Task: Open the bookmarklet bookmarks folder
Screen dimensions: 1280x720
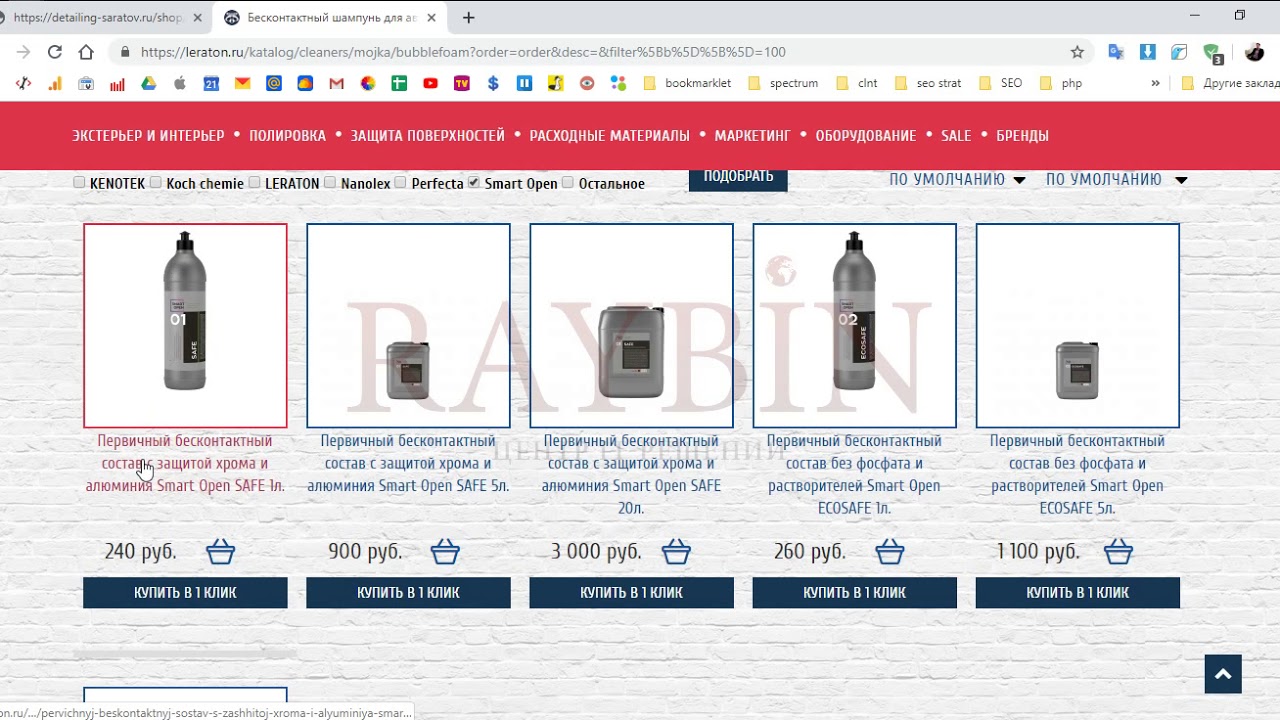Action: pos(687,83)
